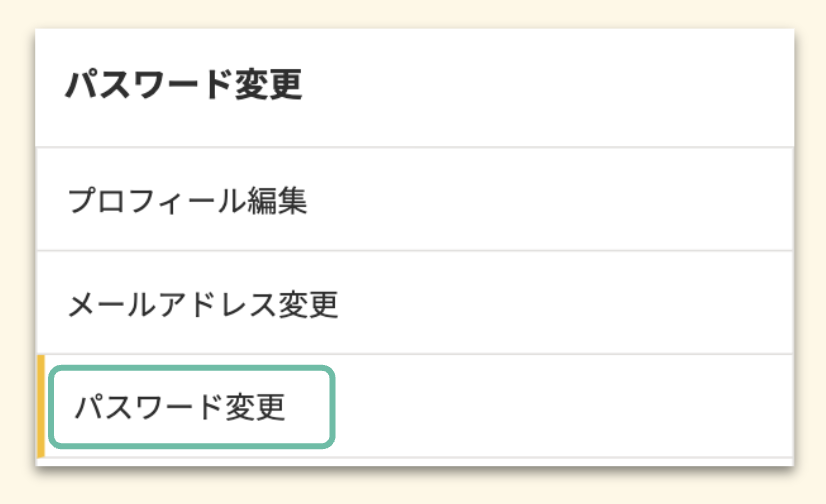Click the bold パスワード変更 header title
Image resolution: width=826 pixels, height=504 pixels.
(x=184, y=87)
